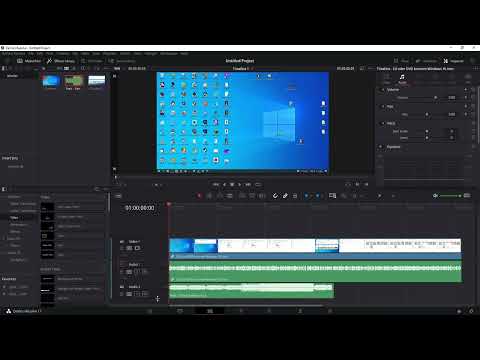Open Project Settings gear icon
The image size is (480, 360).
(x=471, y=311)
